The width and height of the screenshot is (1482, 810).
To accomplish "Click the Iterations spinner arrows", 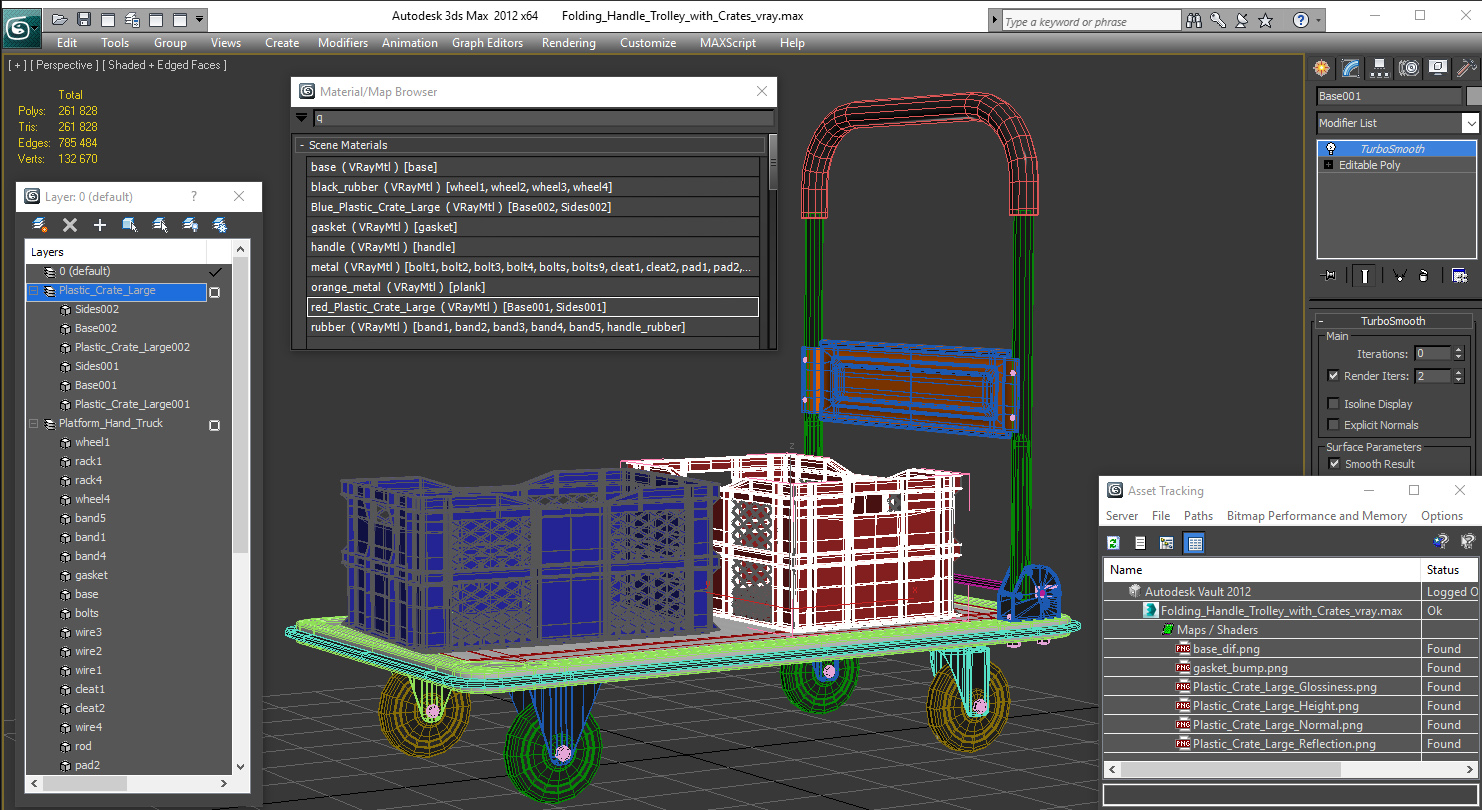I will (1458, 353).
